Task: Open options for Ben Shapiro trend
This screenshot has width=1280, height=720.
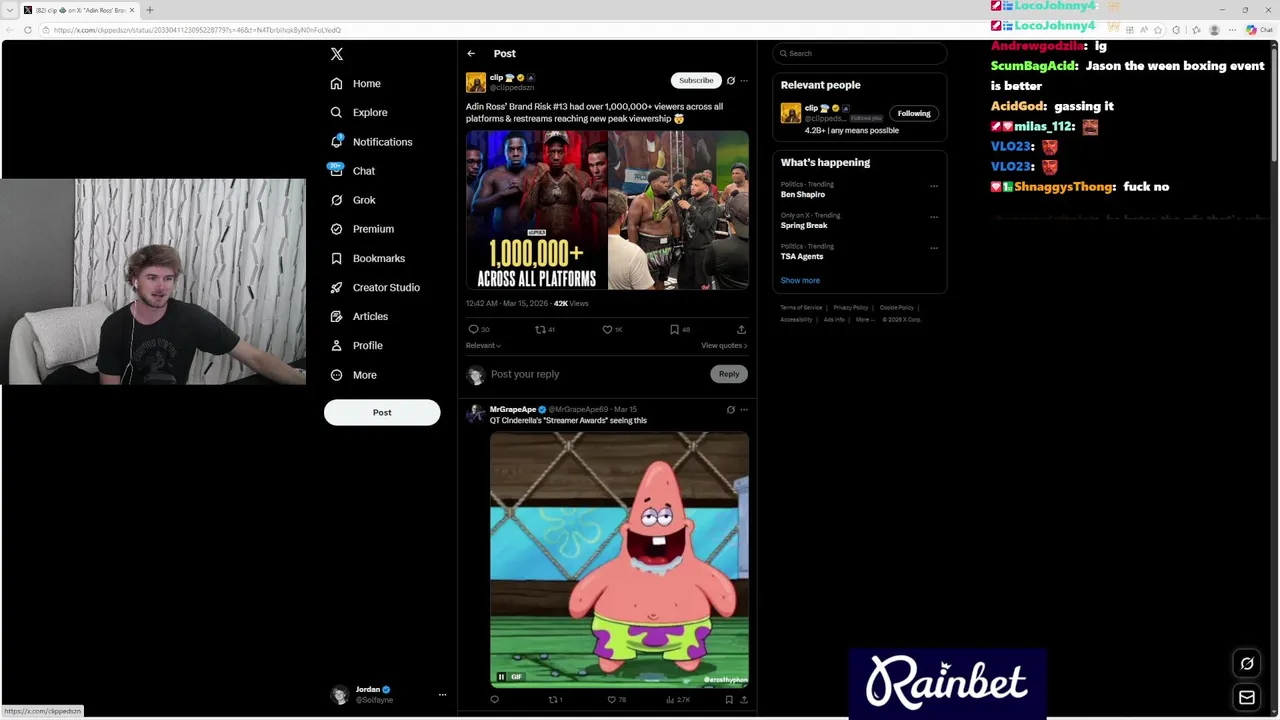Action: [934, 186]
